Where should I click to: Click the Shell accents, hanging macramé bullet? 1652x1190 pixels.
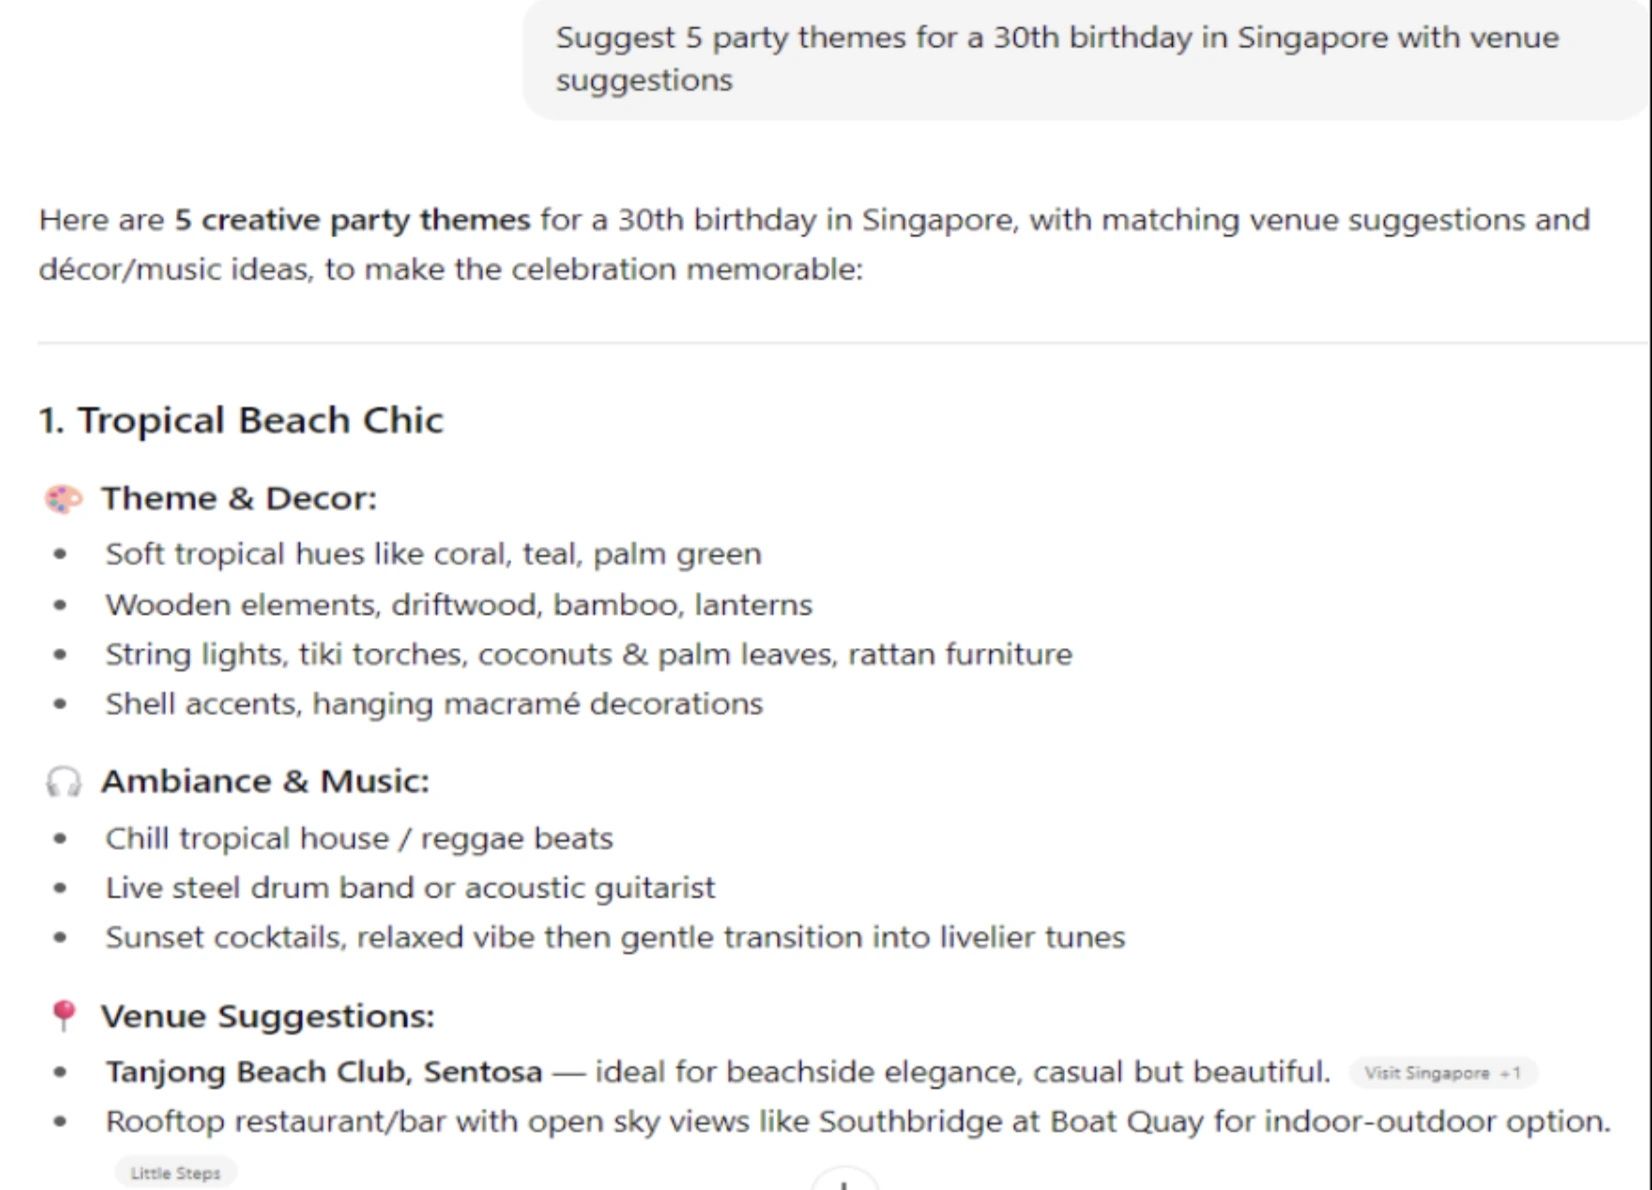click(434, 704)
